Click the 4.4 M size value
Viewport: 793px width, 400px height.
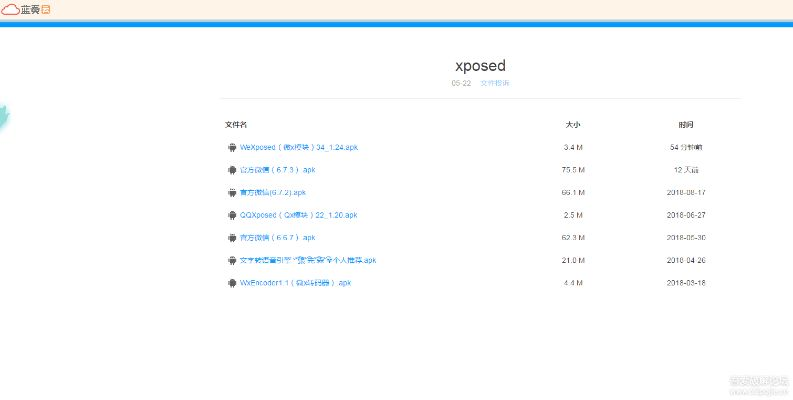pyautogui.click(x=573, y=283)
